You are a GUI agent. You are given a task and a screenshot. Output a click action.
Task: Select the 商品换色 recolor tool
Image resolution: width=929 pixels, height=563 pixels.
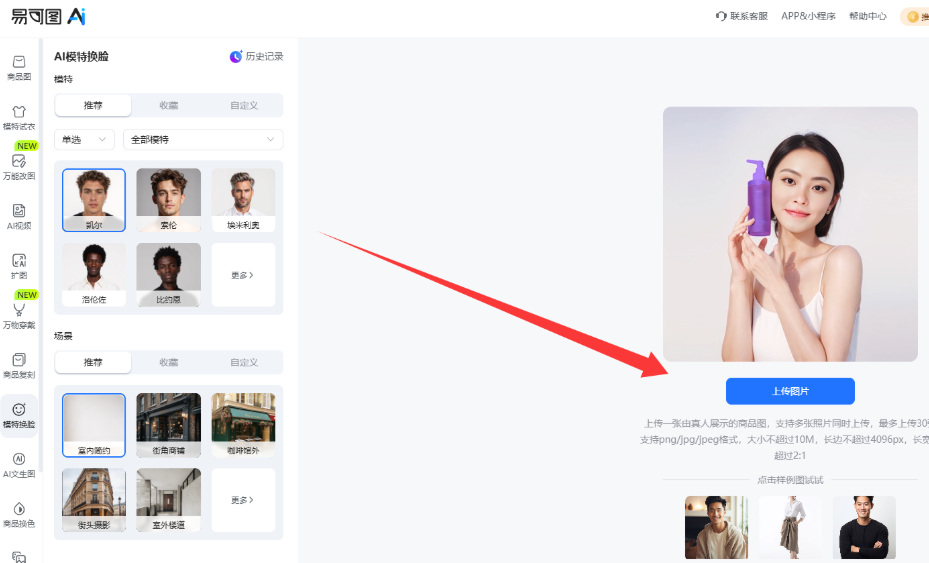(x=19, y=514)
